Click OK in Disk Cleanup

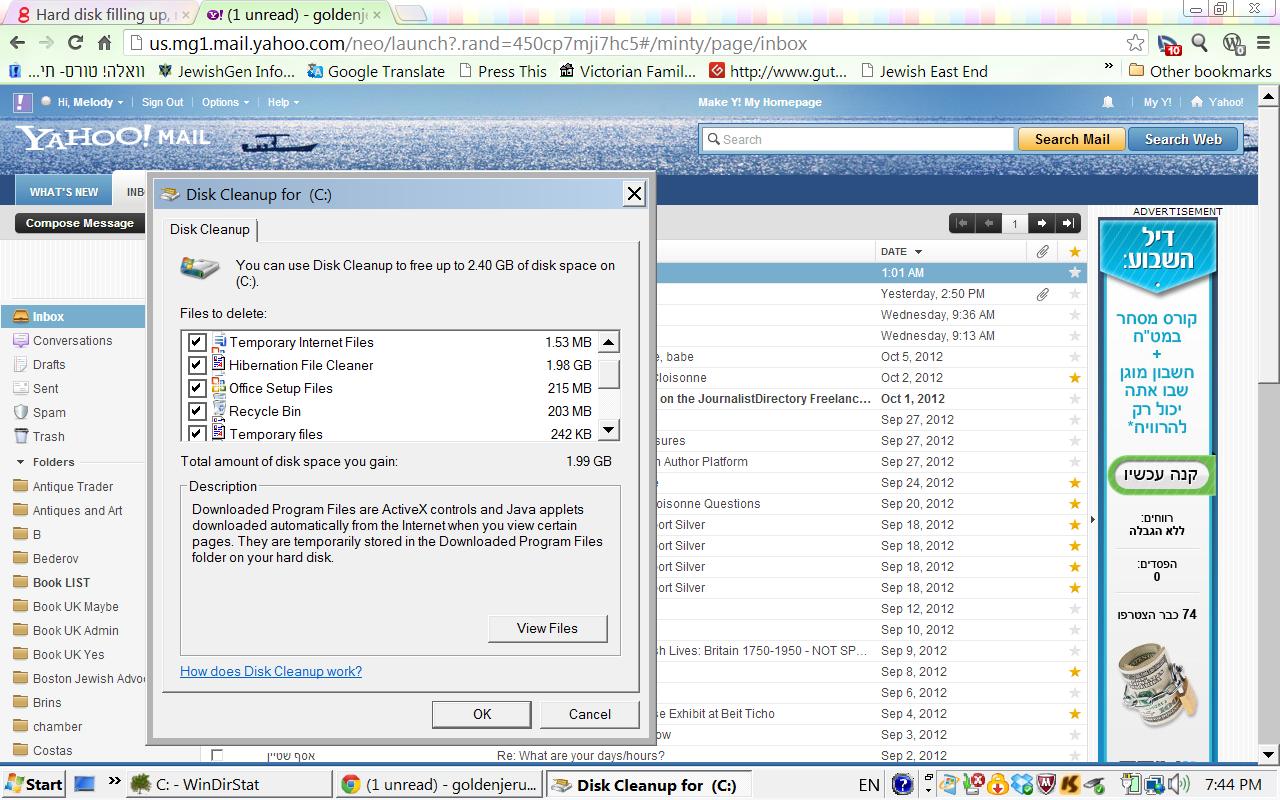[x=482, y=714]
